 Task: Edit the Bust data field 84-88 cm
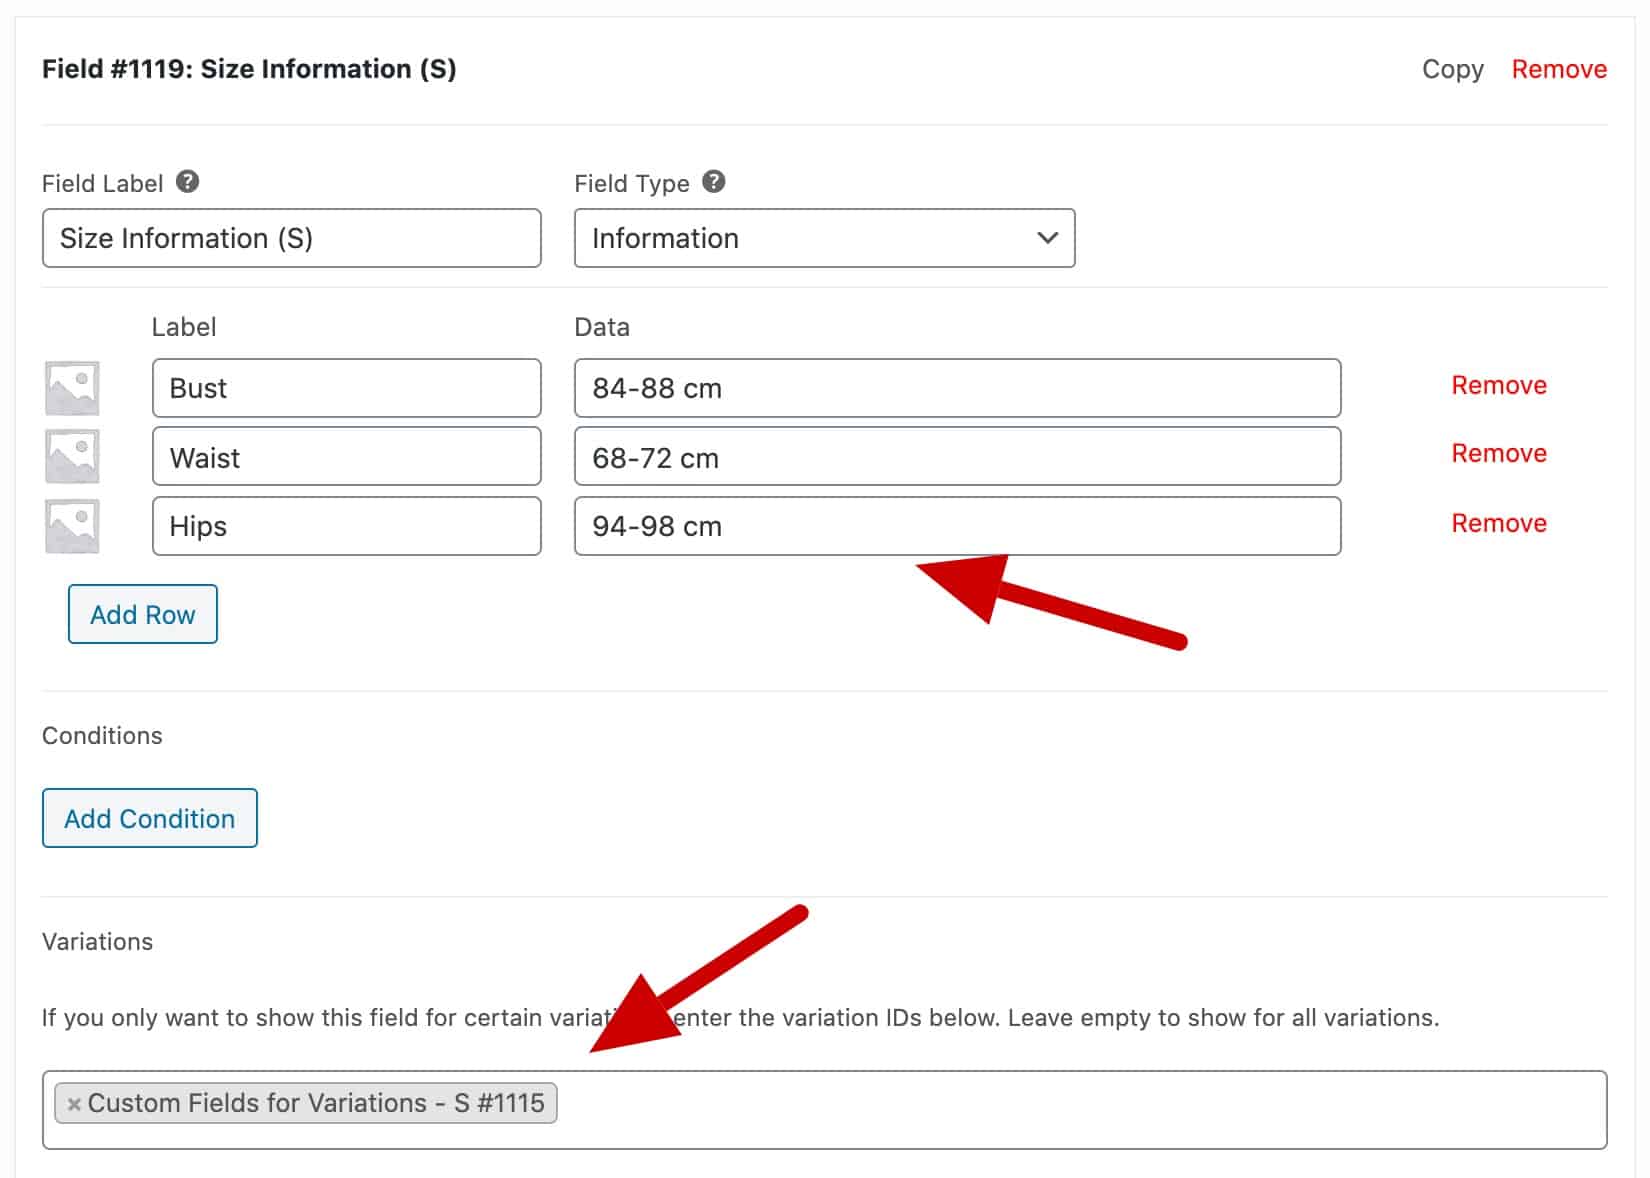click(x=957, y=388)
